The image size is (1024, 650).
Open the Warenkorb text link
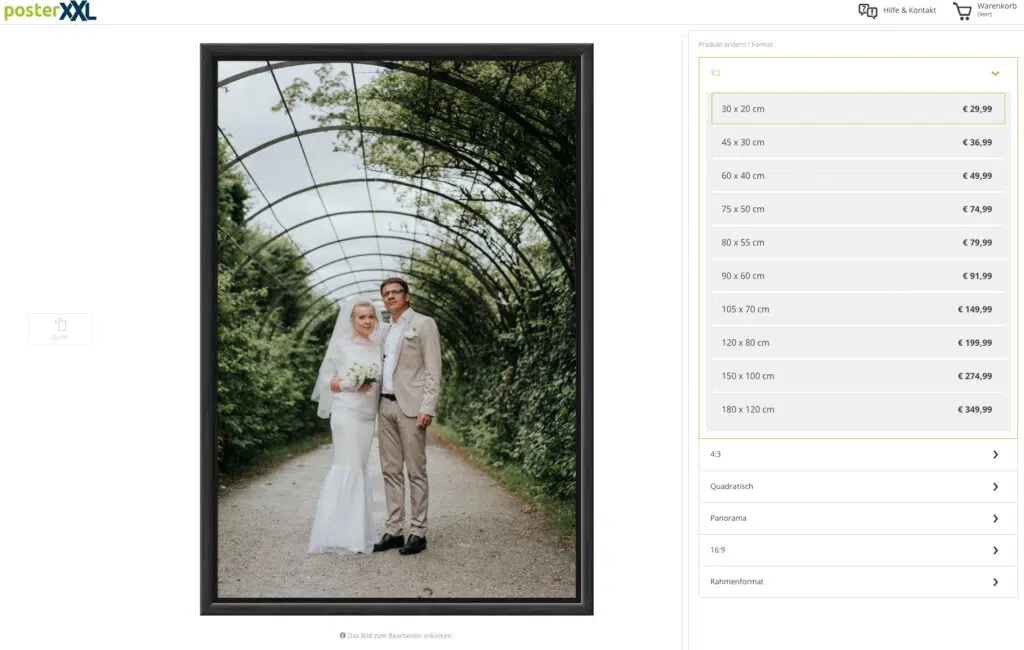click(x=996, y=7)
